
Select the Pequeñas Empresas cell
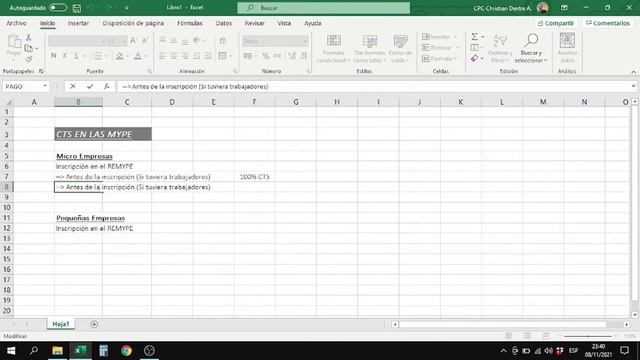tap(78, 218)
